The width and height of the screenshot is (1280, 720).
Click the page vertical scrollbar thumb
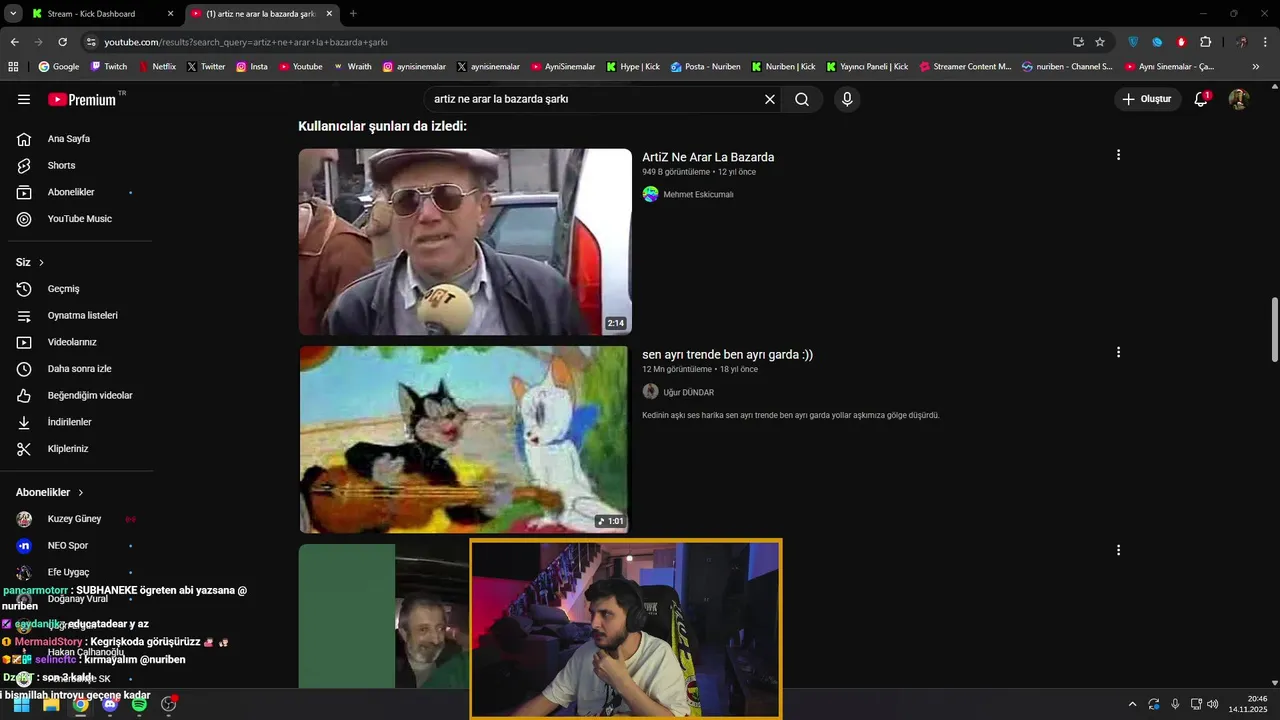tap(1274, 331)
